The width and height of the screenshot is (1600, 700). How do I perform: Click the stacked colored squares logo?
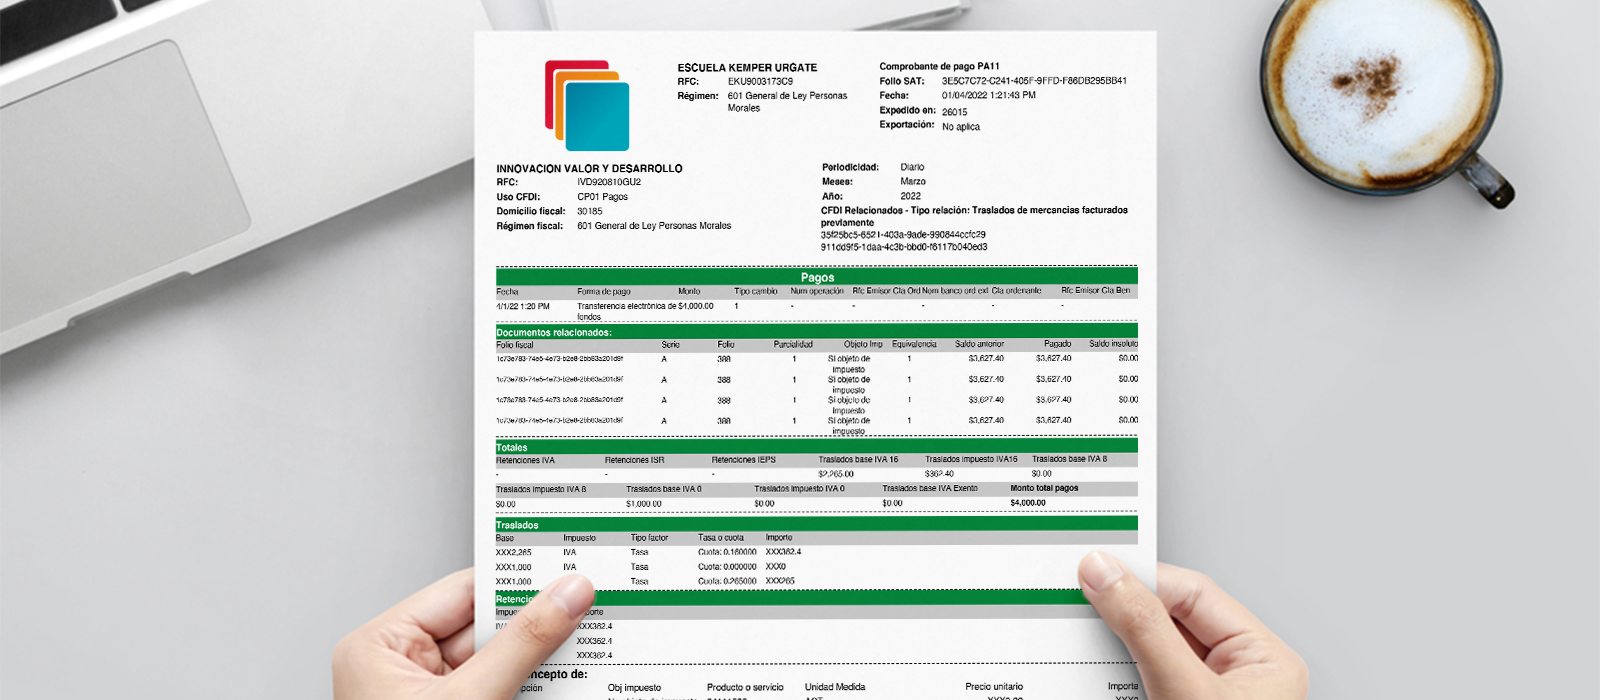pos(590,106)
